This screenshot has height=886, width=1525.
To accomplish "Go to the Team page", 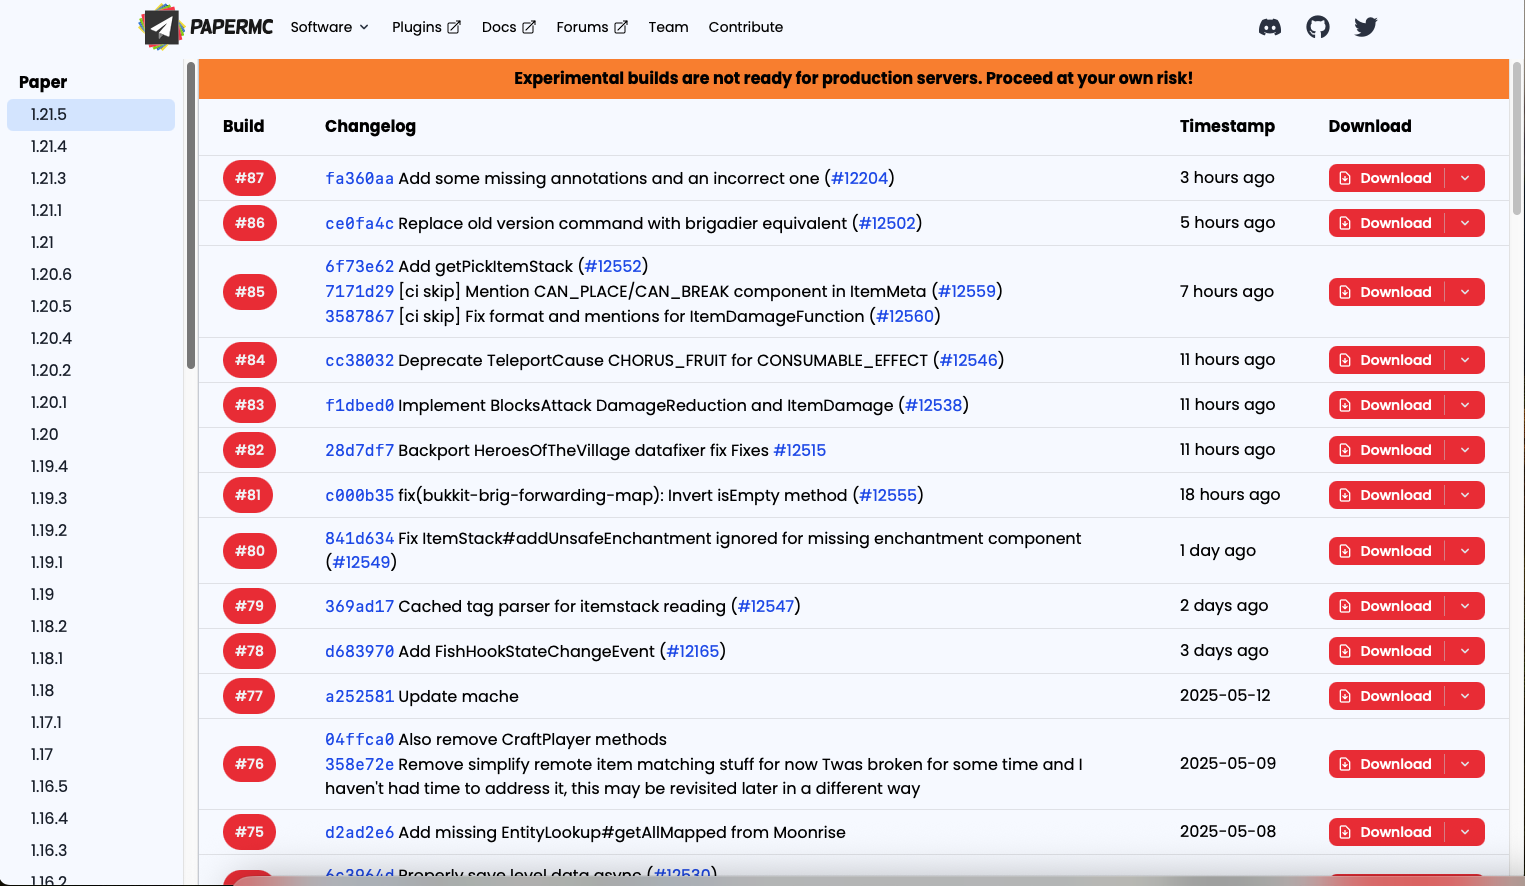I will coord(668,27).
